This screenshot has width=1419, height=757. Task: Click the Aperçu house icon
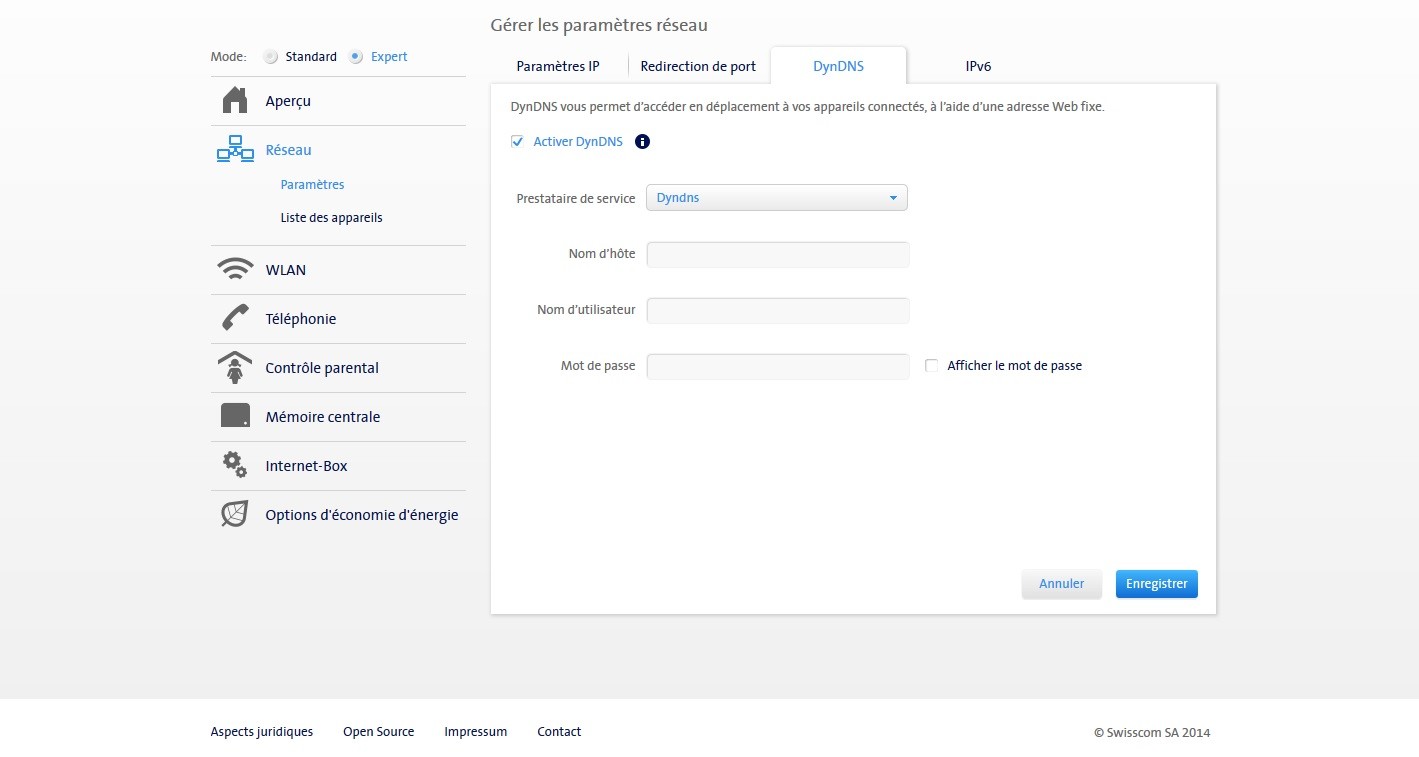point(235,101)
